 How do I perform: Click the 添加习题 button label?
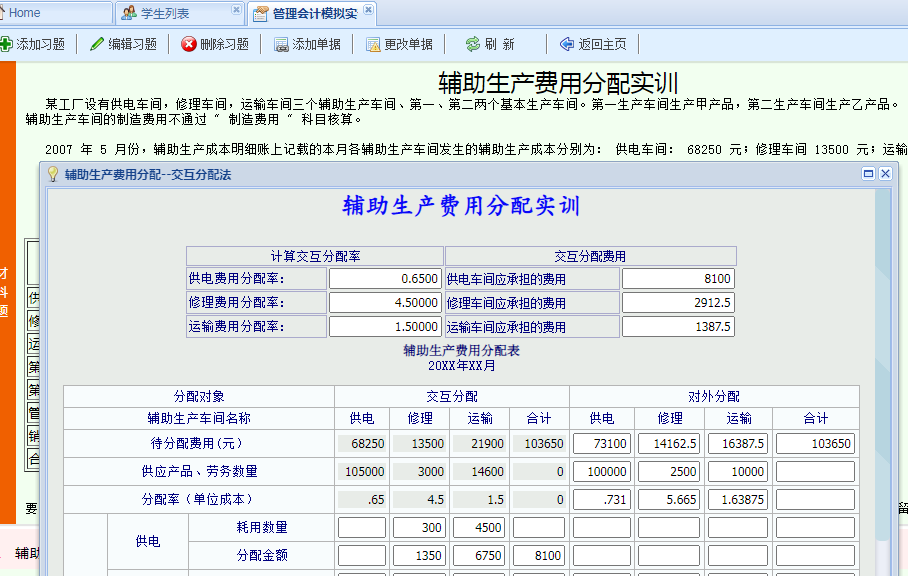(41, 44)
